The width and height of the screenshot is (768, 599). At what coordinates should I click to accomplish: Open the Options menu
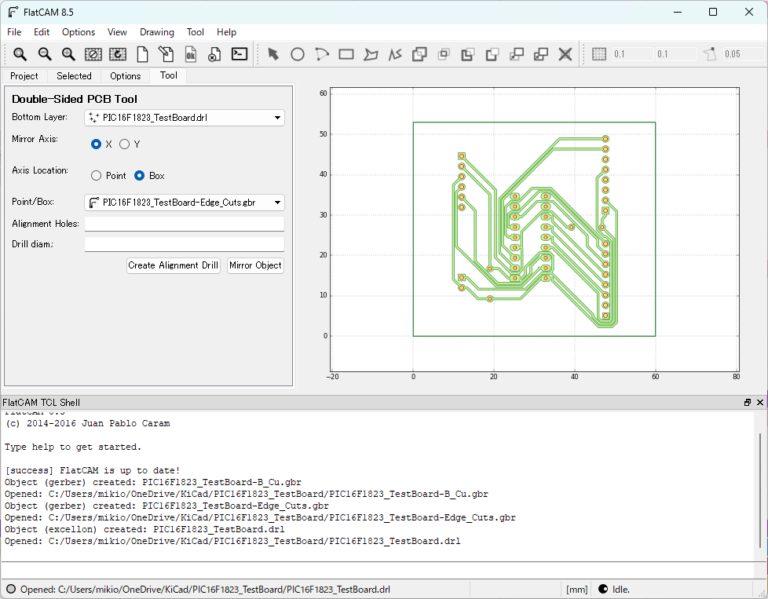[x=78, y=32]
